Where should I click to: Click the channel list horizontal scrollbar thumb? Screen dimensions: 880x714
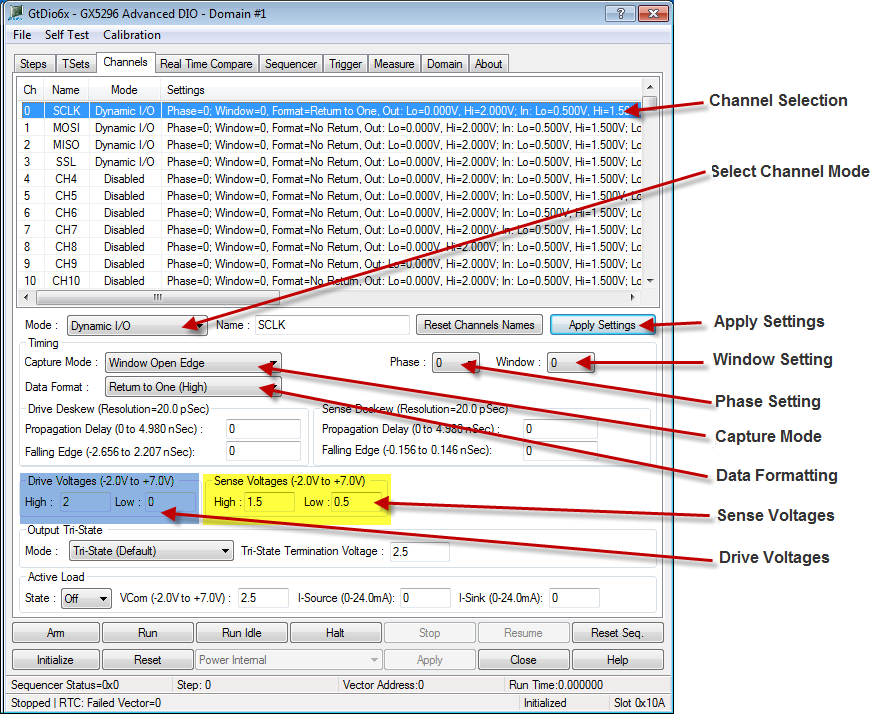pos(158,297)
